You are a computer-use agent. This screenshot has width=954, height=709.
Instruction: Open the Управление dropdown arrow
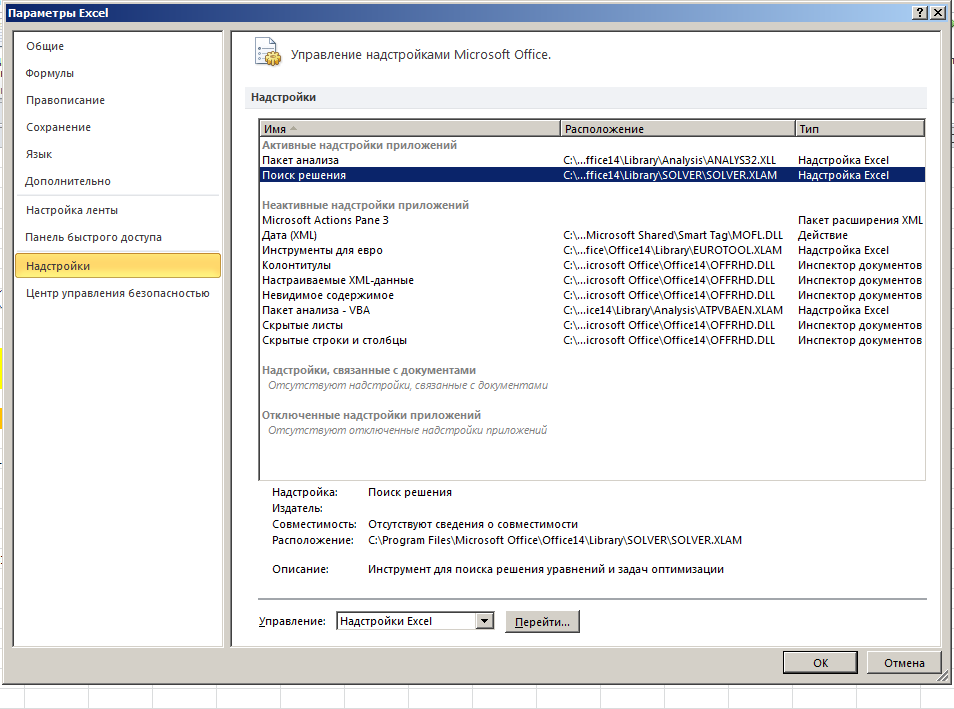pyautogui.click(x=484, y=621)
